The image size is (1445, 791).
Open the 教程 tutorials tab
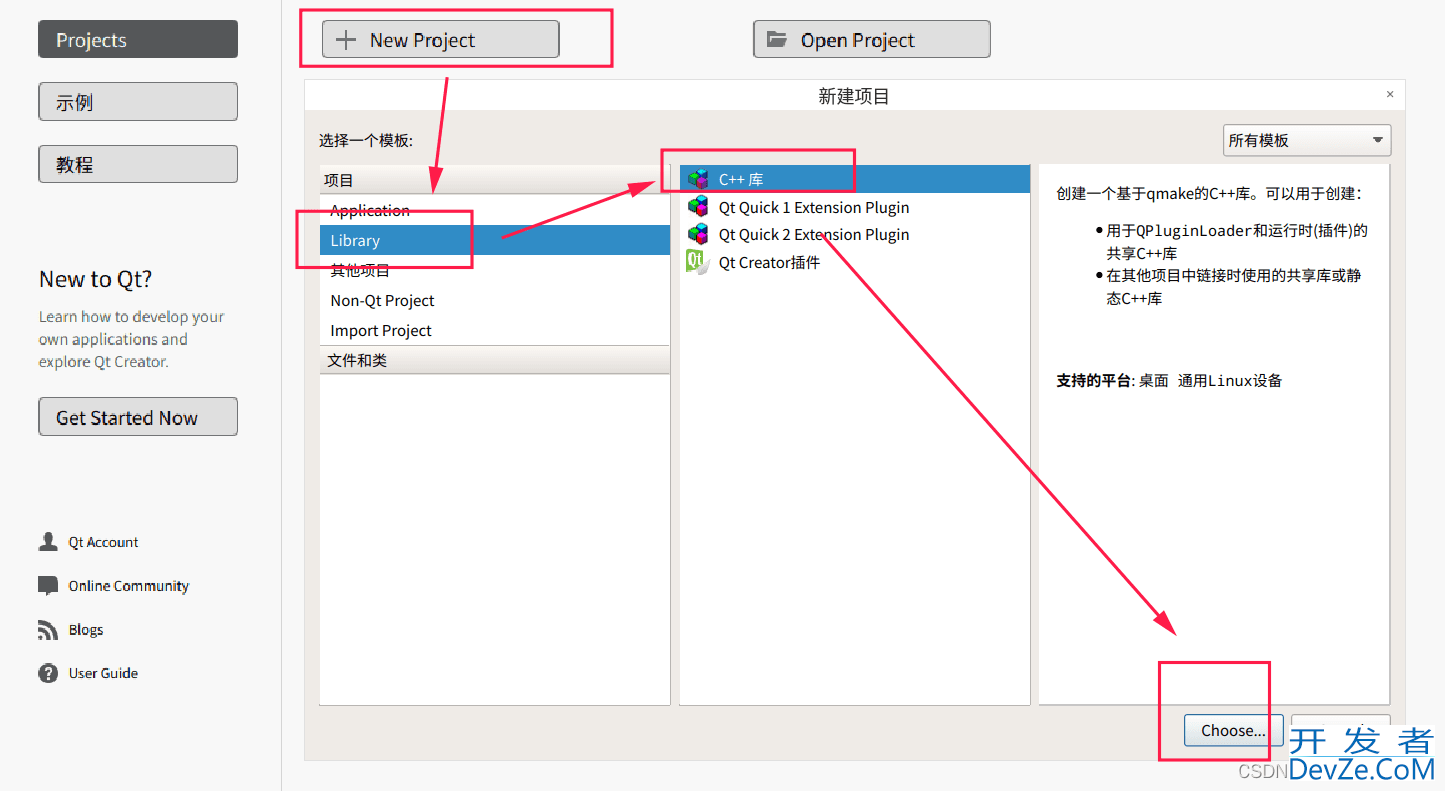point(138,164)
